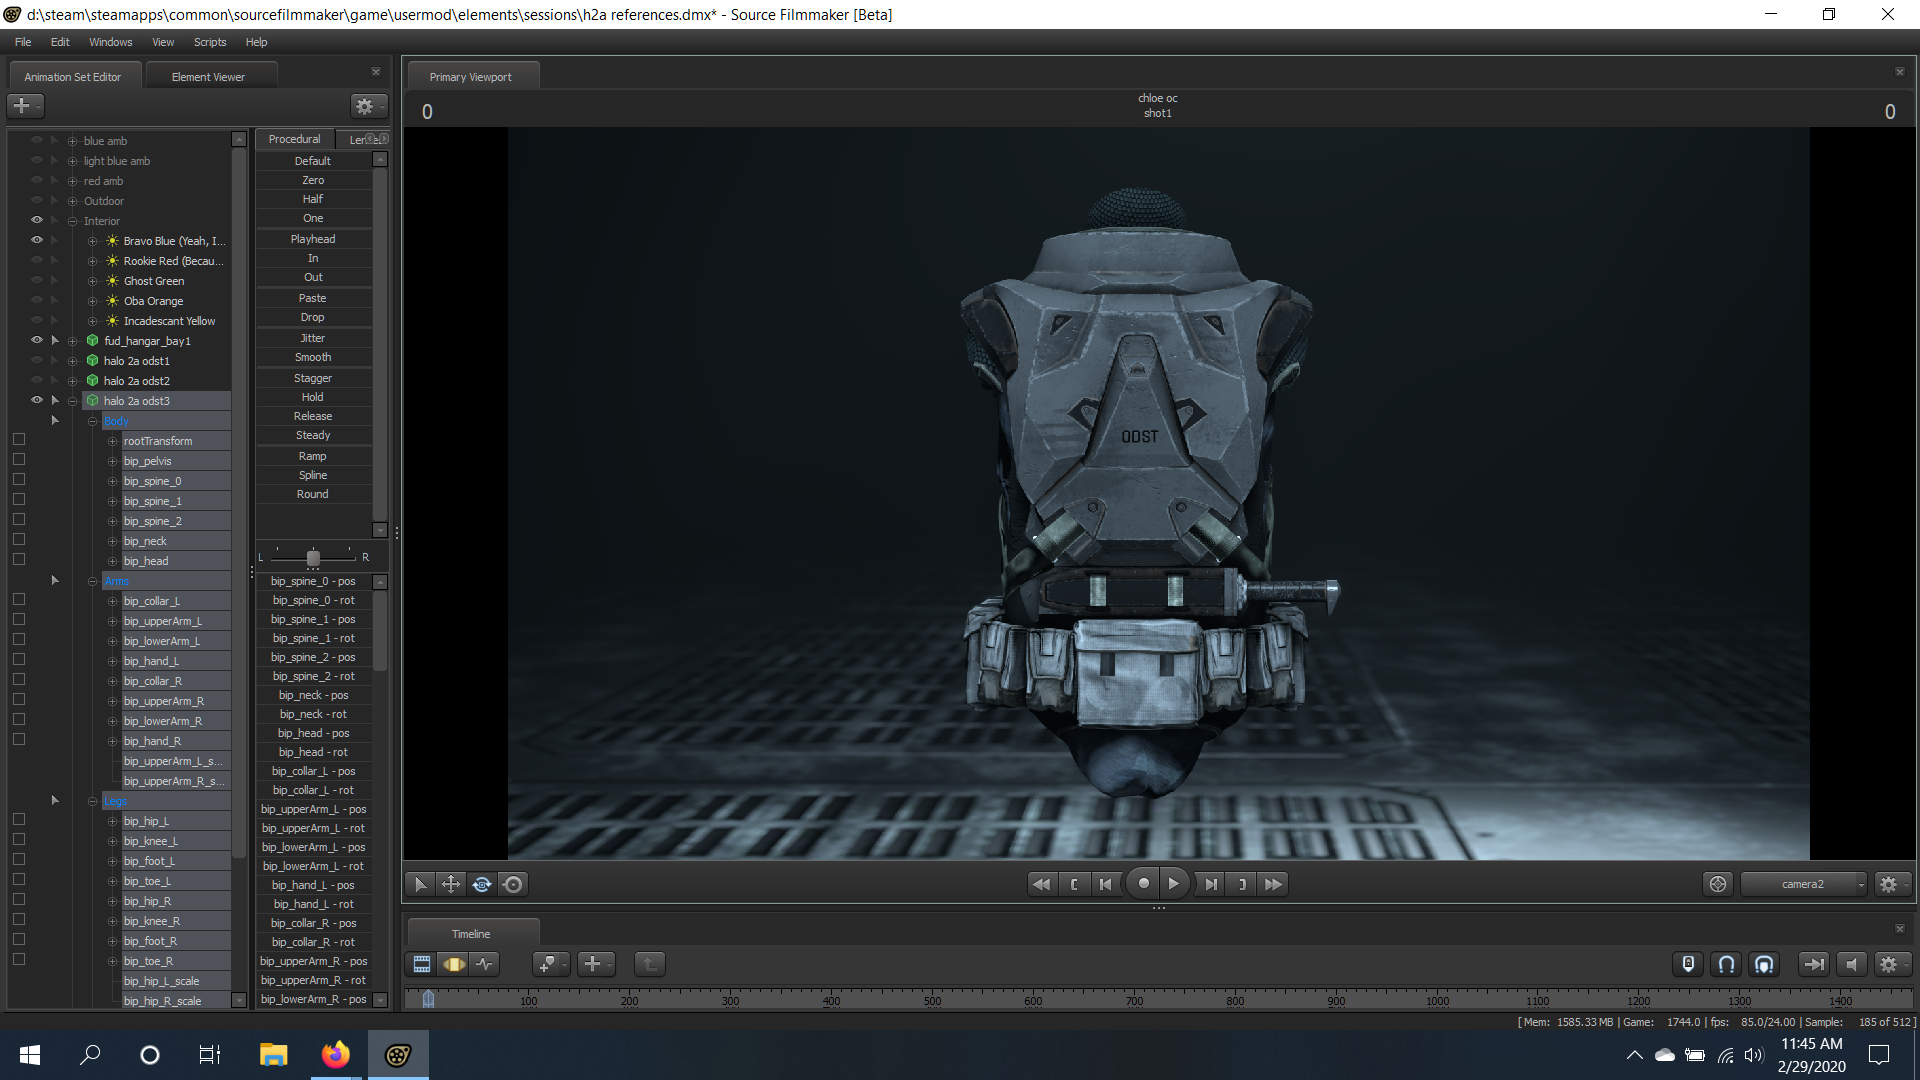Viewport: 1920px width, 1080px height.
Task: Collapse the Arms control group
Action: [92, 581]
